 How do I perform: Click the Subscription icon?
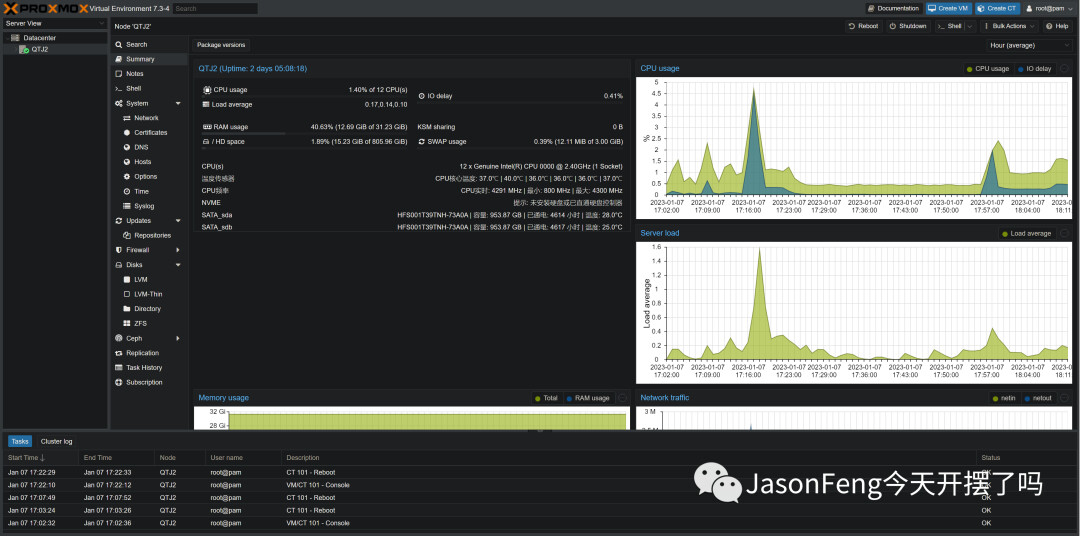click(x=118, y=382)
